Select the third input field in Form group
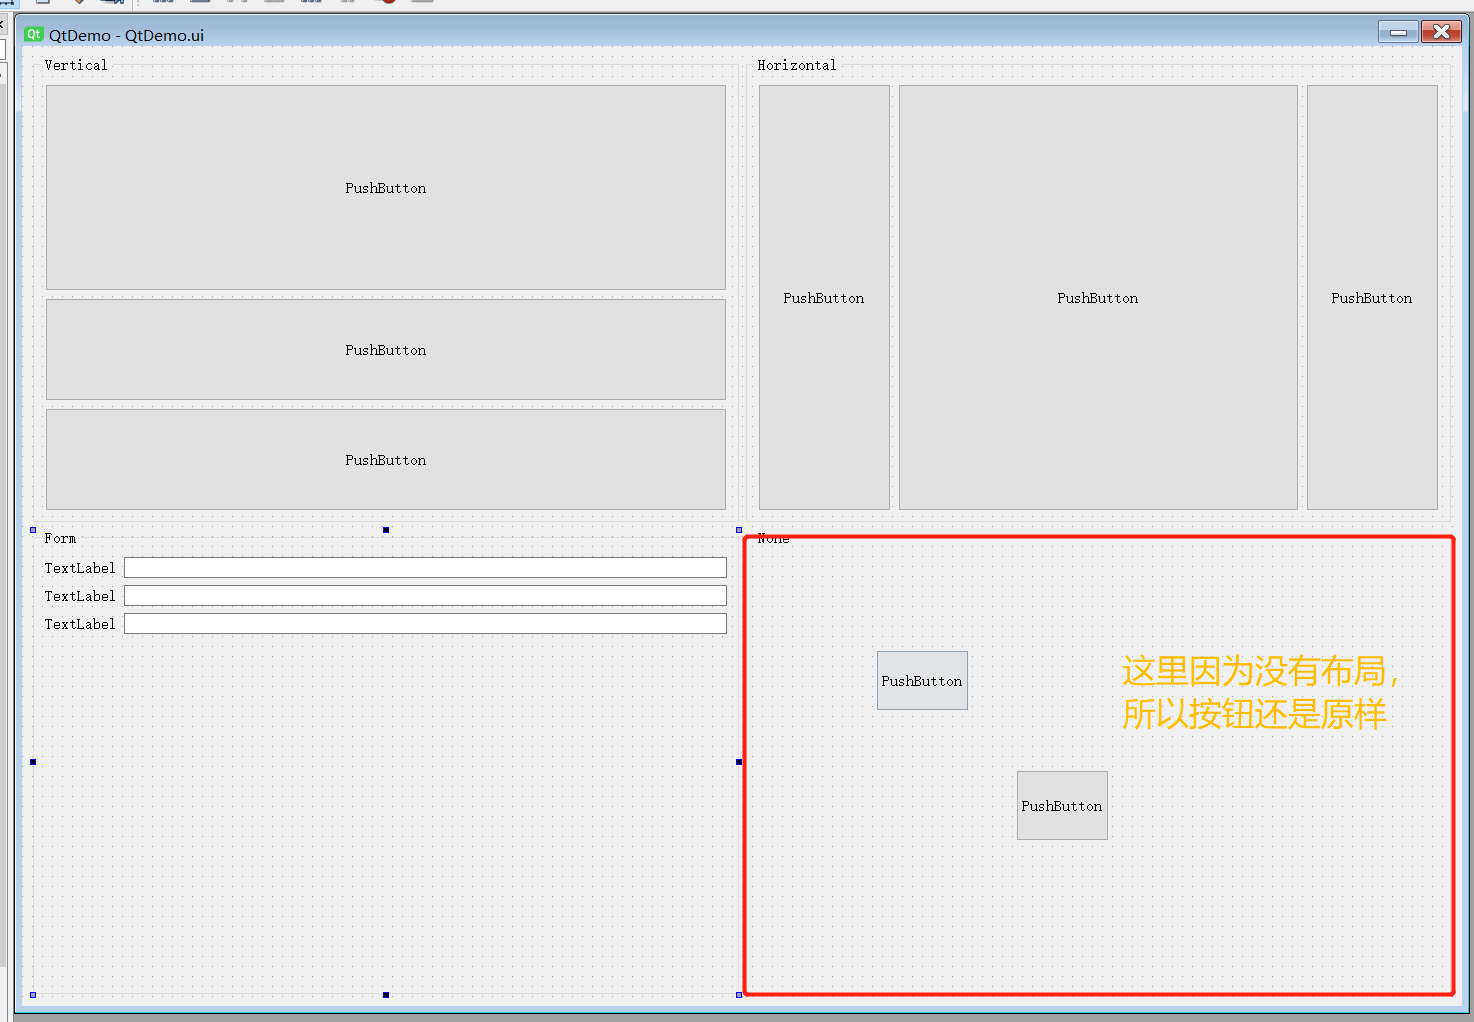Screen dimensions: 1474x1022 pos(425,624)
